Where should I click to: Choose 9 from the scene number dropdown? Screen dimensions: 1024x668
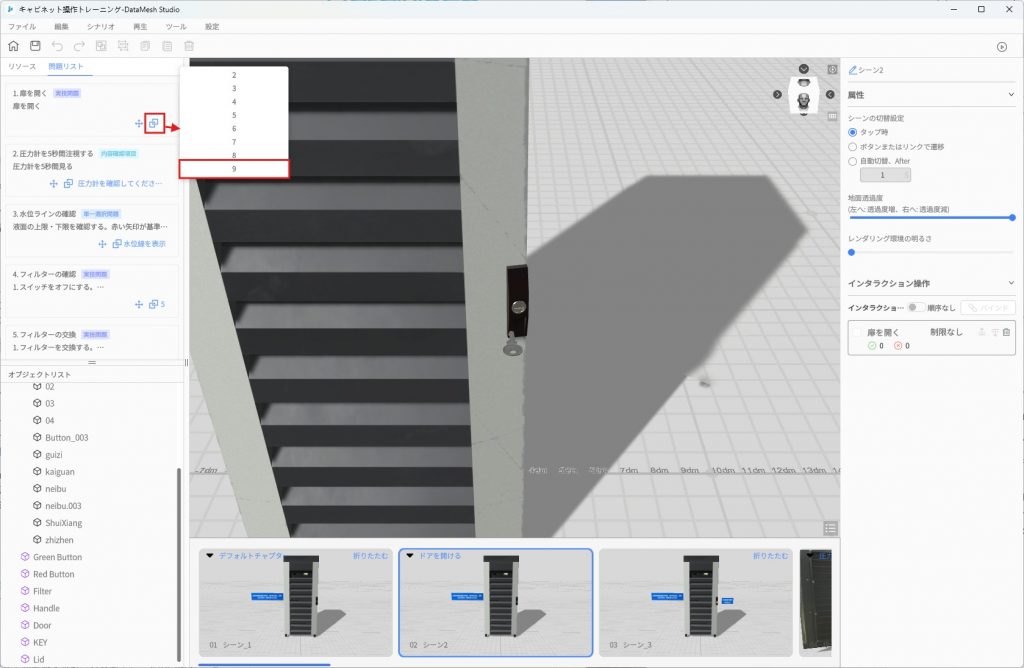tap(234, 169)
